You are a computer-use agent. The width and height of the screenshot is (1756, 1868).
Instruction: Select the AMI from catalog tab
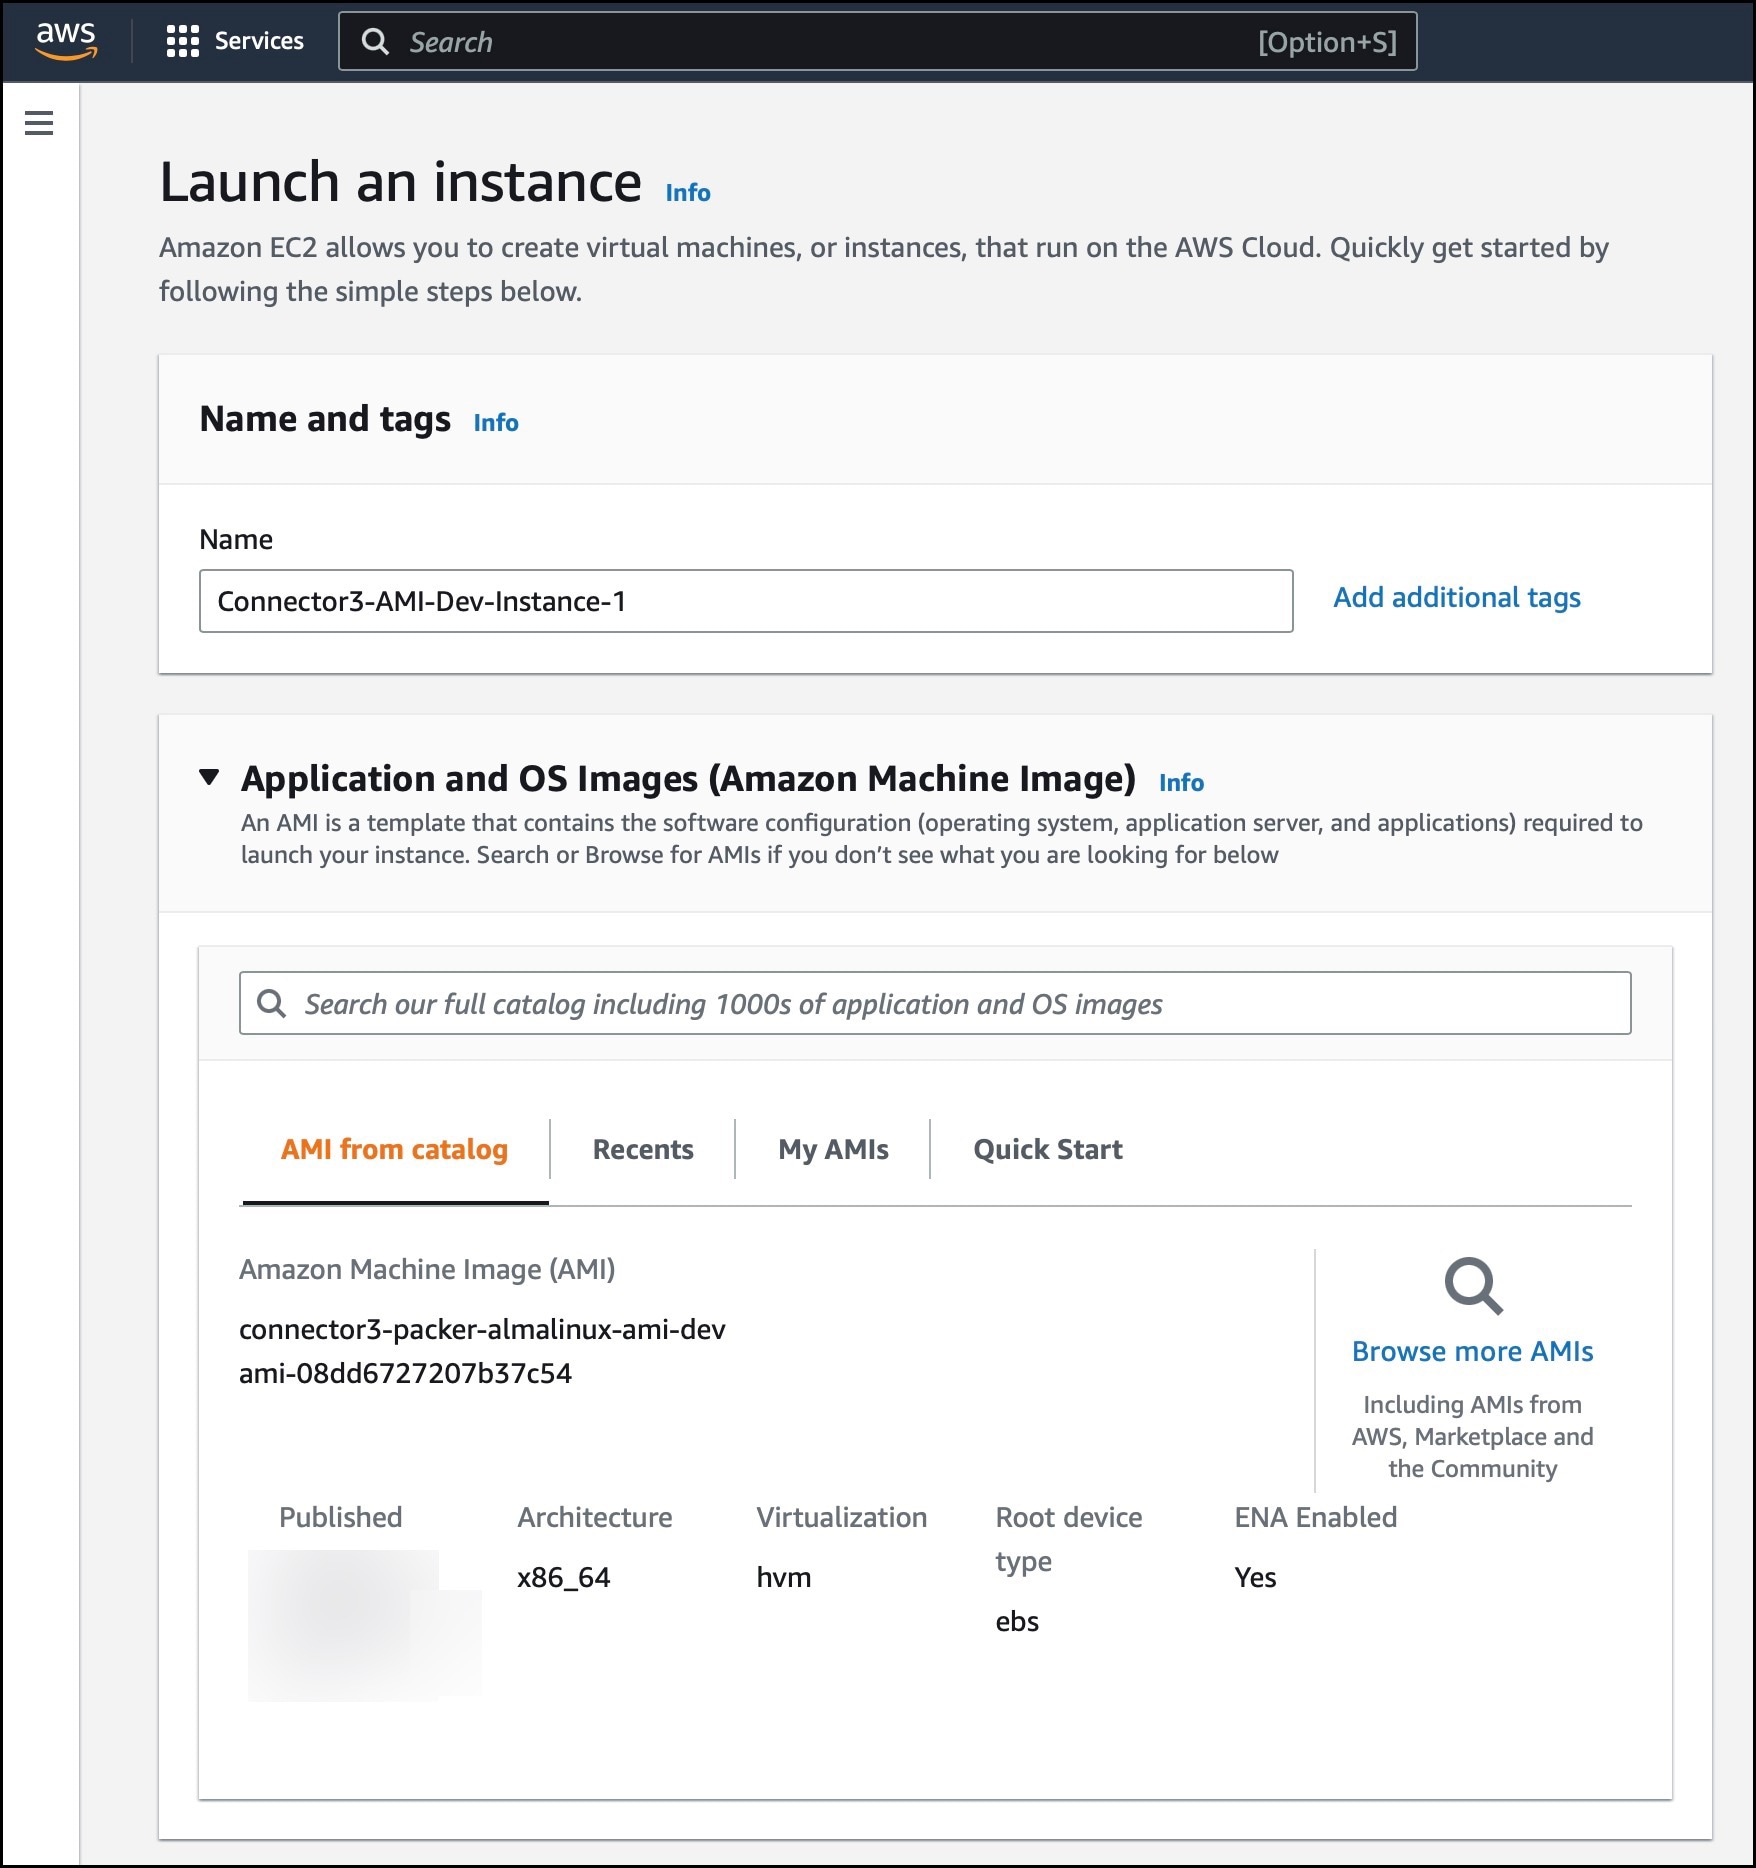tap(394, 1150)
